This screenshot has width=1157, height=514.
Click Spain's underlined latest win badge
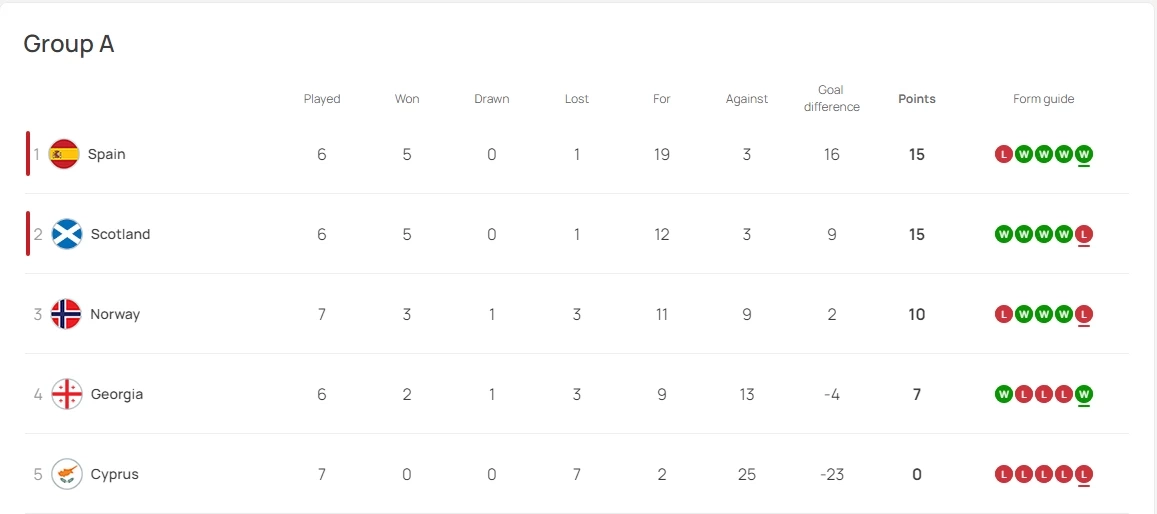coord(1084,154)
